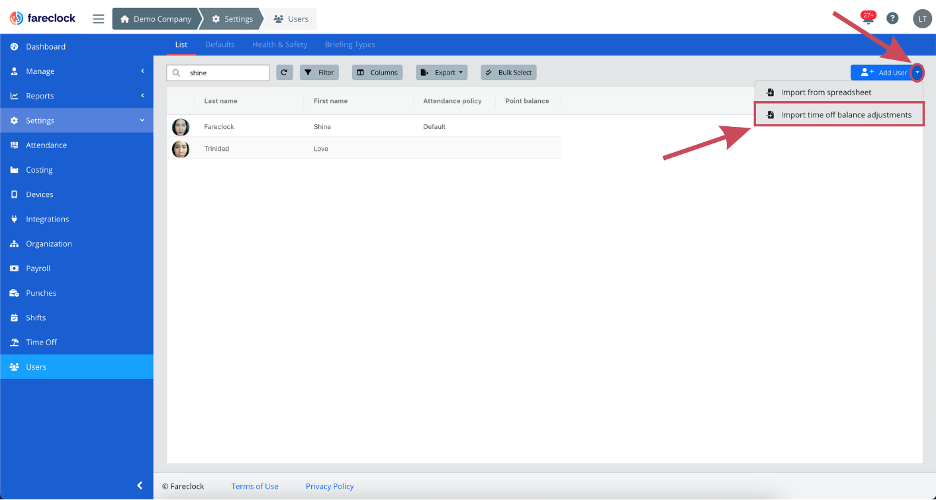Collapse the sidebar with bottom chevron

140,485
